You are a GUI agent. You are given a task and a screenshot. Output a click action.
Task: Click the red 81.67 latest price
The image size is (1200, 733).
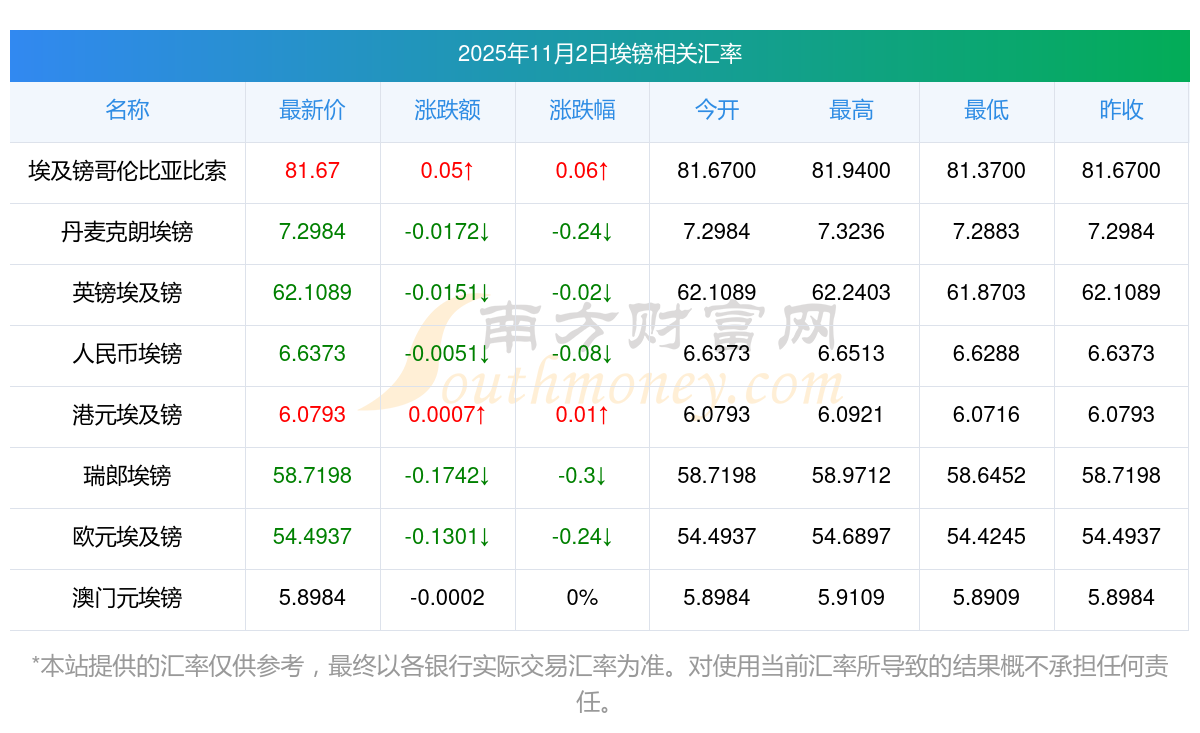click(312, 171)
